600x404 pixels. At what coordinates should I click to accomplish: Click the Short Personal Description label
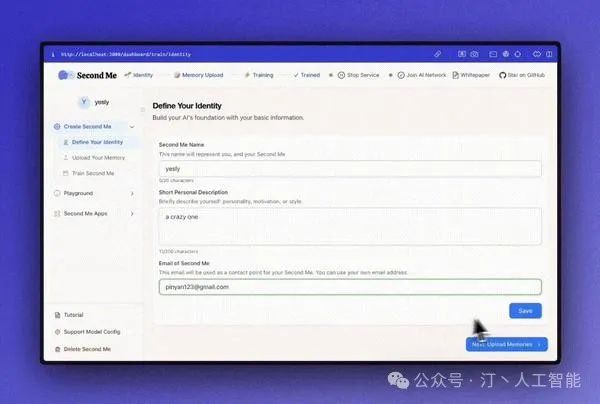tap(193, 192)
